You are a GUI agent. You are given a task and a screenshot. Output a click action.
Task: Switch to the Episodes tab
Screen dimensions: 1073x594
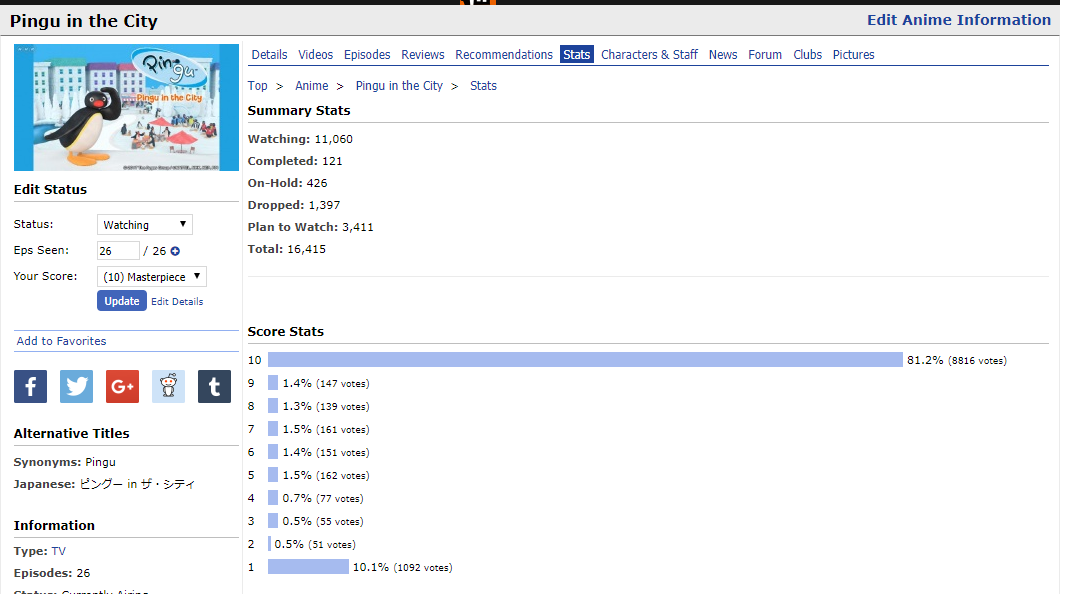pyautogui.click(x=367, y=55)
